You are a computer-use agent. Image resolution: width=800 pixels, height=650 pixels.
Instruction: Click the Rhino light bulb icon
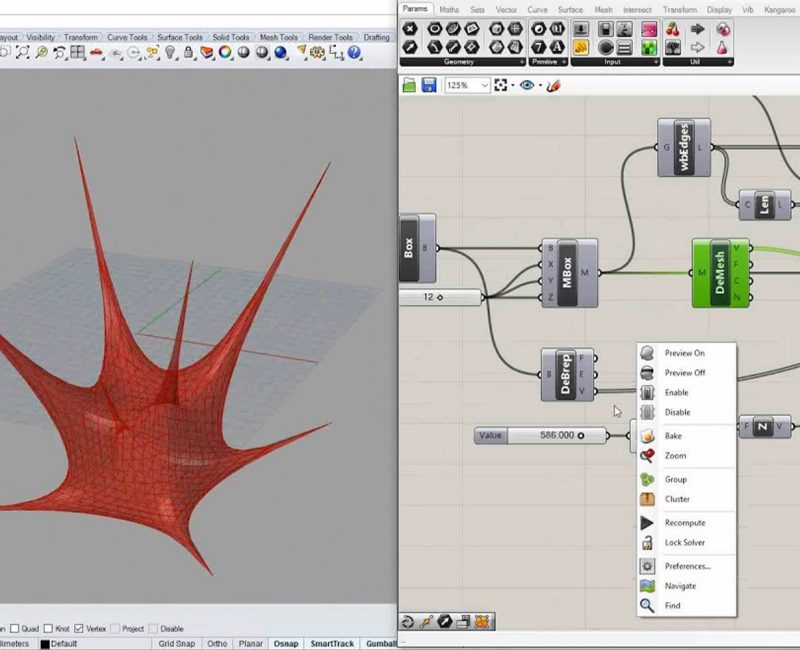coord(170,52)
